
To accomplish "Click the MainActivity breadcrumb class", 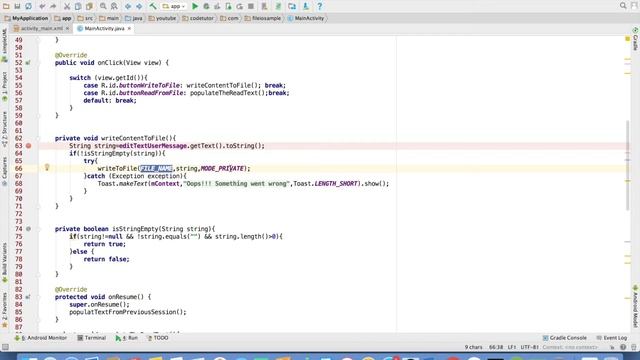I will [306, 18].
